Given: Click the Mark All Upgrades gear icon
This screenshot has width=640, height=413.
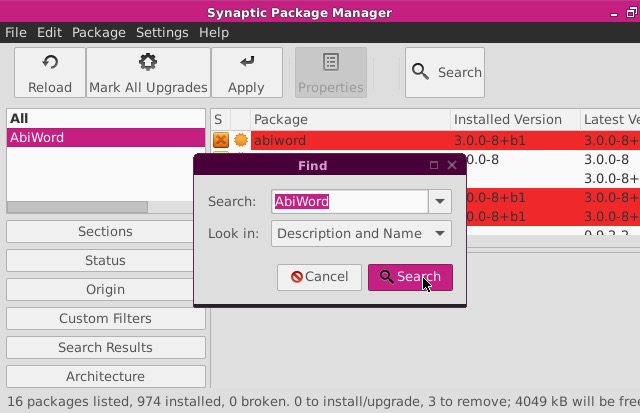Looking at the screenshot, I should (x=148, y=63).
